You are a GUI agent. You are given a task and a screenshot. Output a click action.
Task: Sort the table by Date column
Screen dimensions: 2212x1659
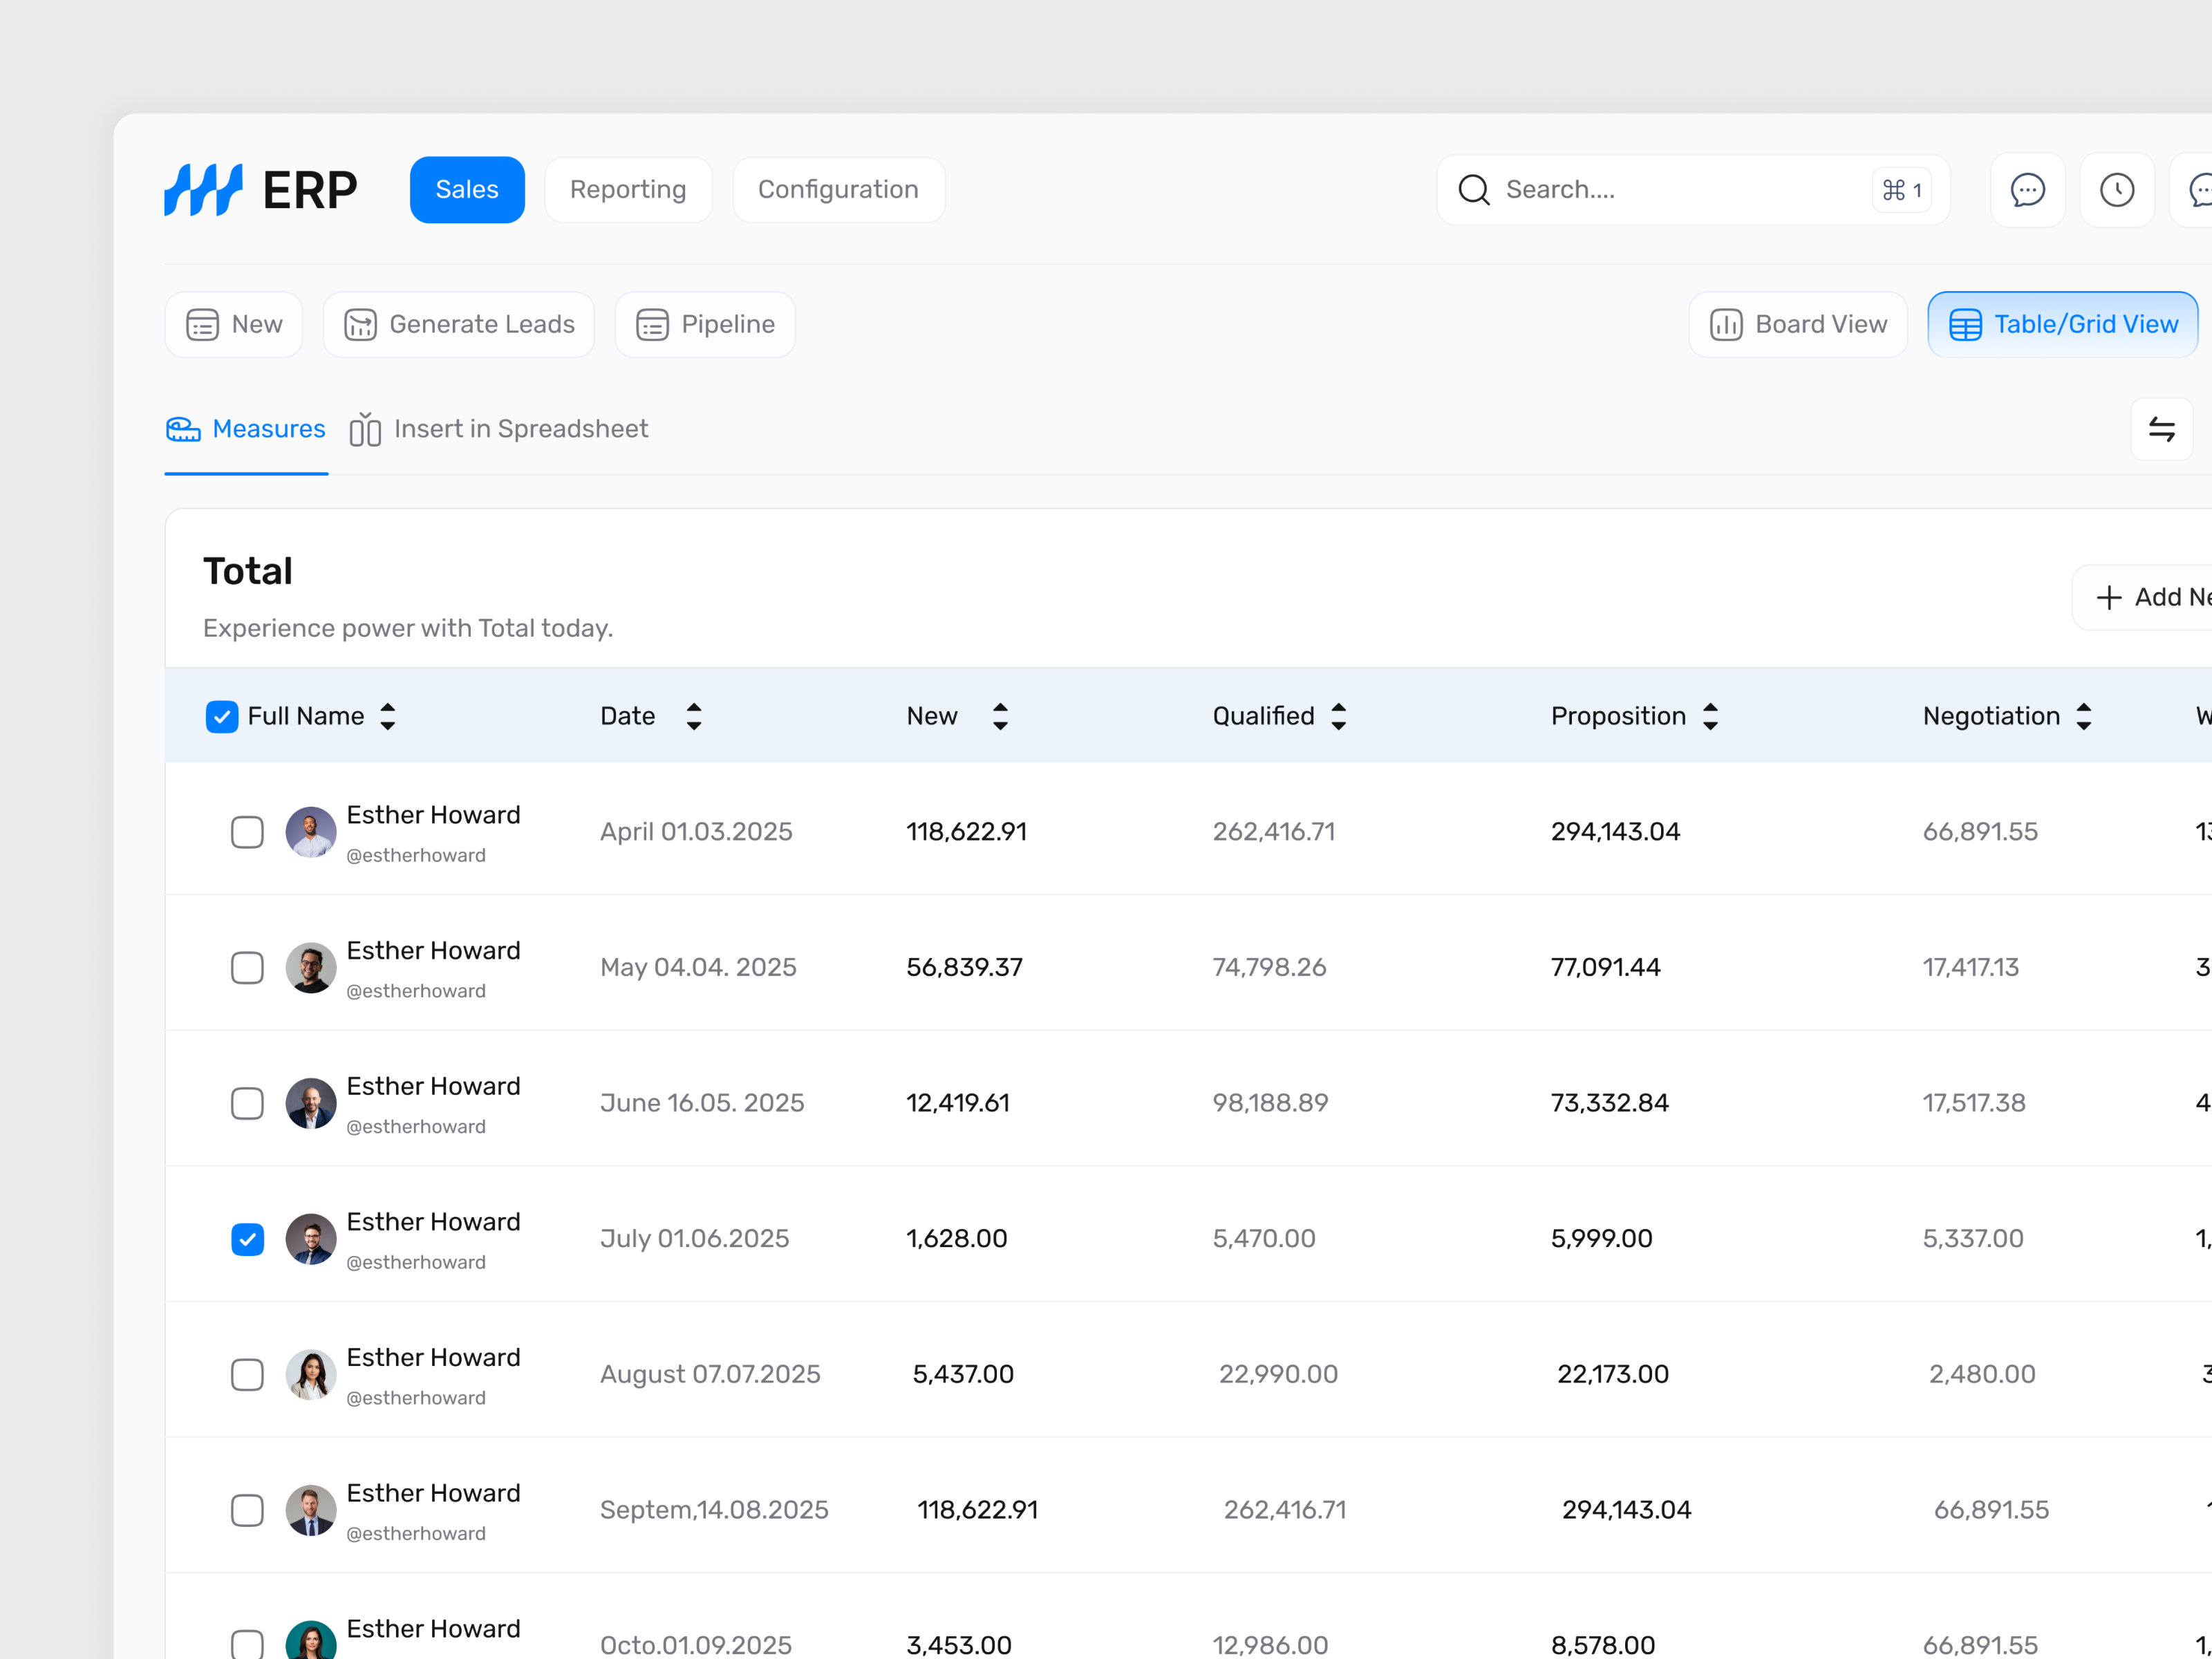693,716
